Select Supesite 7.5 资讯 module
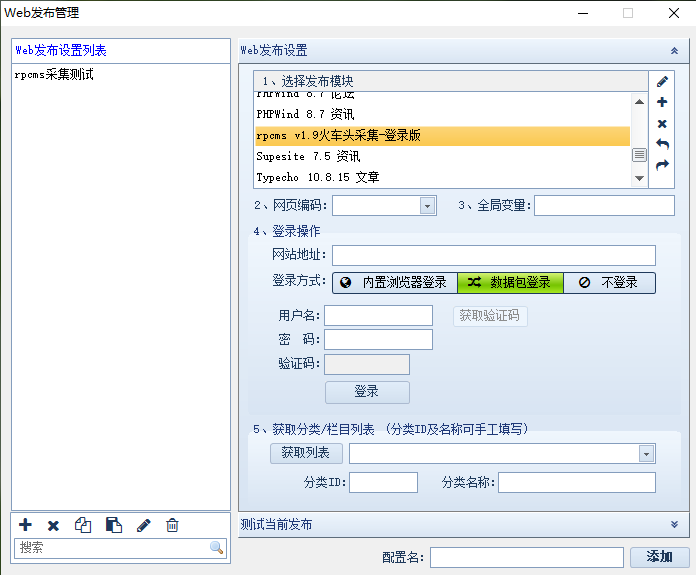Image resolution: width=696 pixels, height=575 pixels. (443, 156)
